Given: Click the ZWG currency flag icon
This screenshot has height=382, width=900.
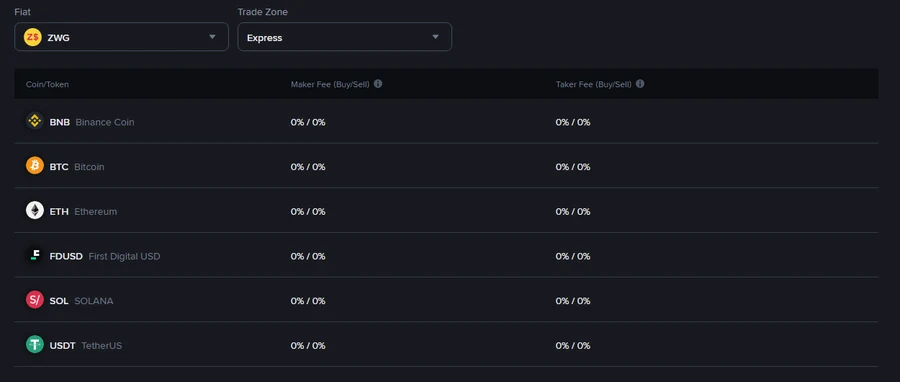Looking at the screenshot, I should coord(33,37).
